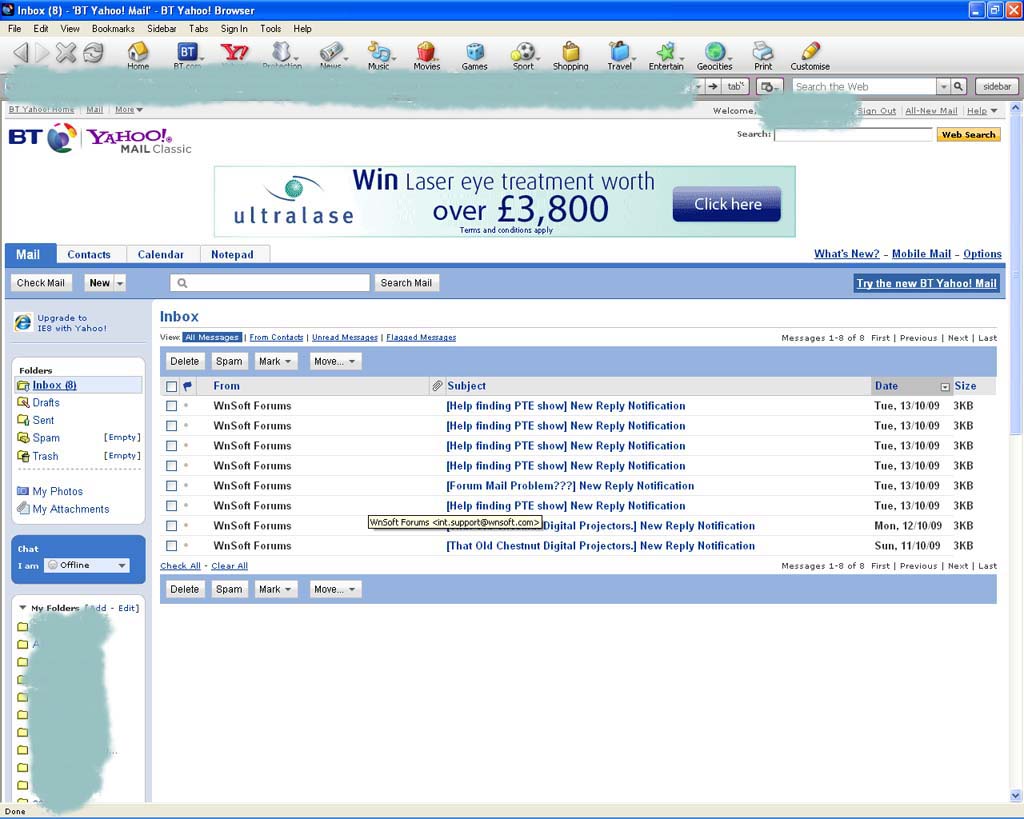The width and height of the screenshot is (1024, 819).
Task: Click the Print toolbar icon
Action: tap(763, 54)
